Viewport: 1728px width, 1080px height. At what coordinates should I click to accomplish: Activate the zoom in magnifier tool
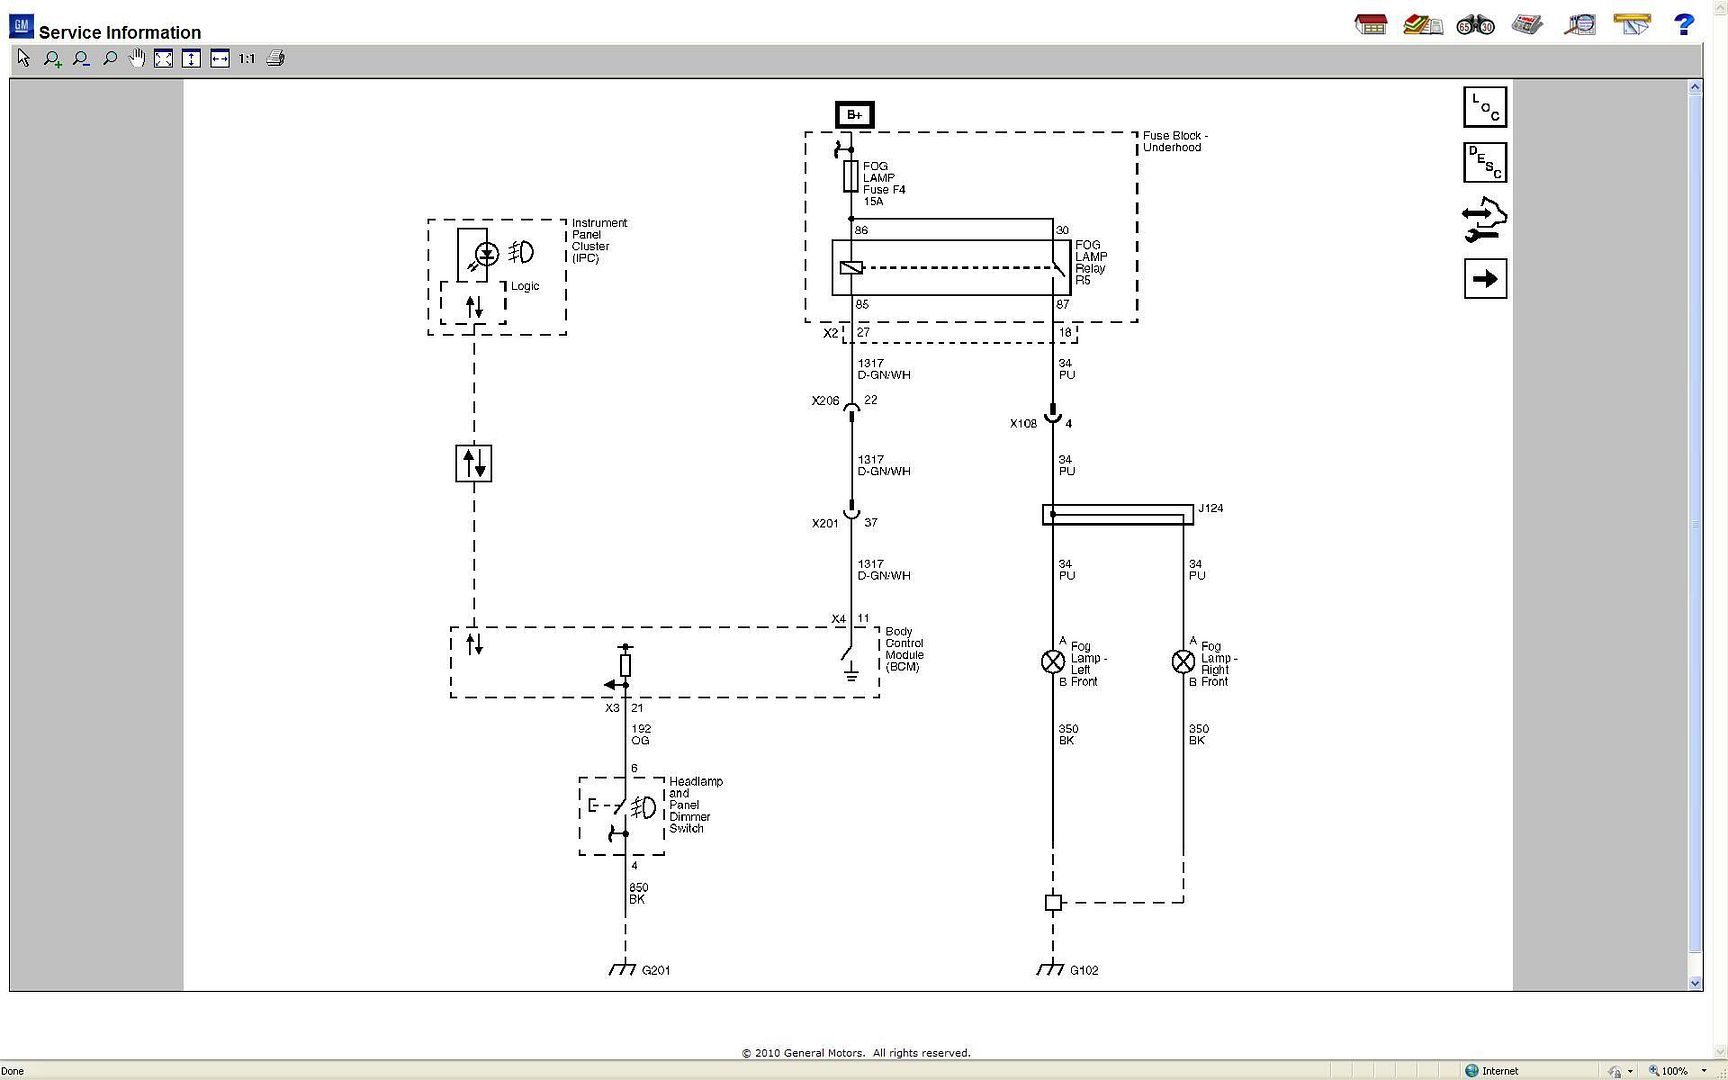53,59
